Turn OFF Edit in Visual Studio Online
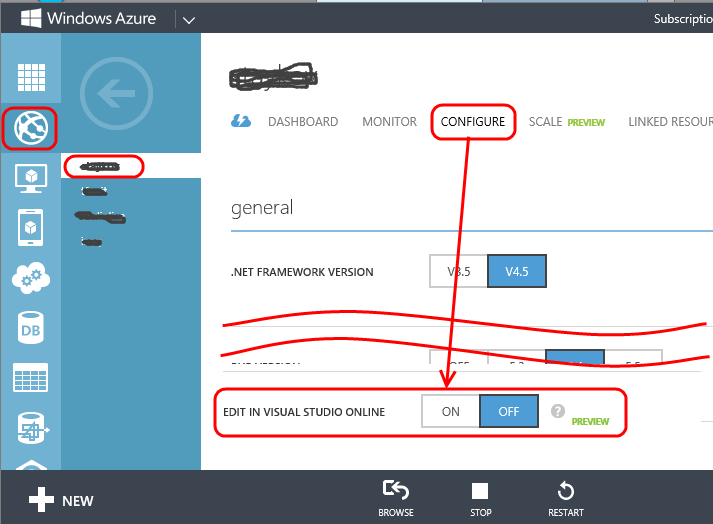This screenshot has height=524, width=713. pyautogui.click(x=509, y=412)
